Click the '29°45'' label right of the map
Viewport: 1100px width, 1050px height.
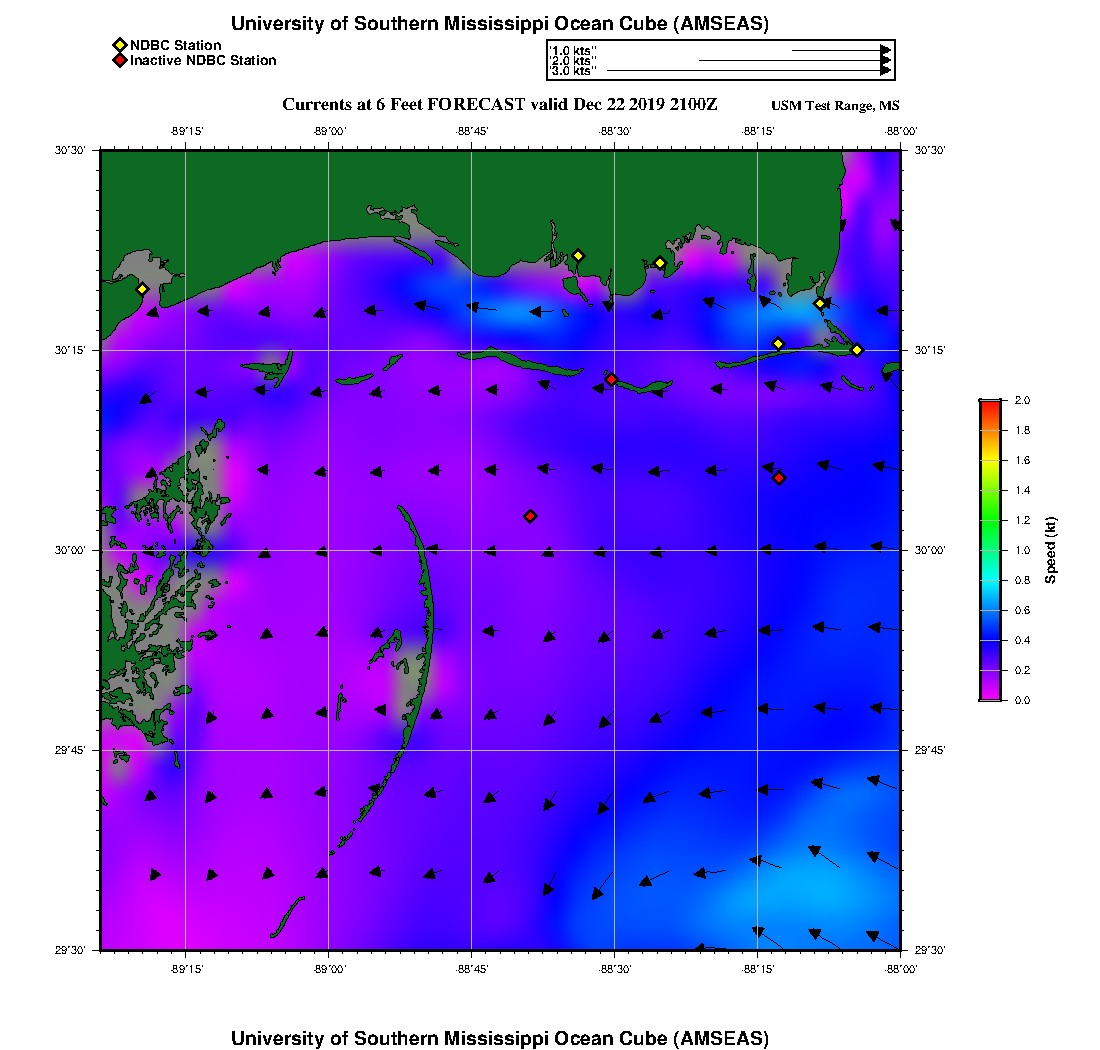click(930, 750)
